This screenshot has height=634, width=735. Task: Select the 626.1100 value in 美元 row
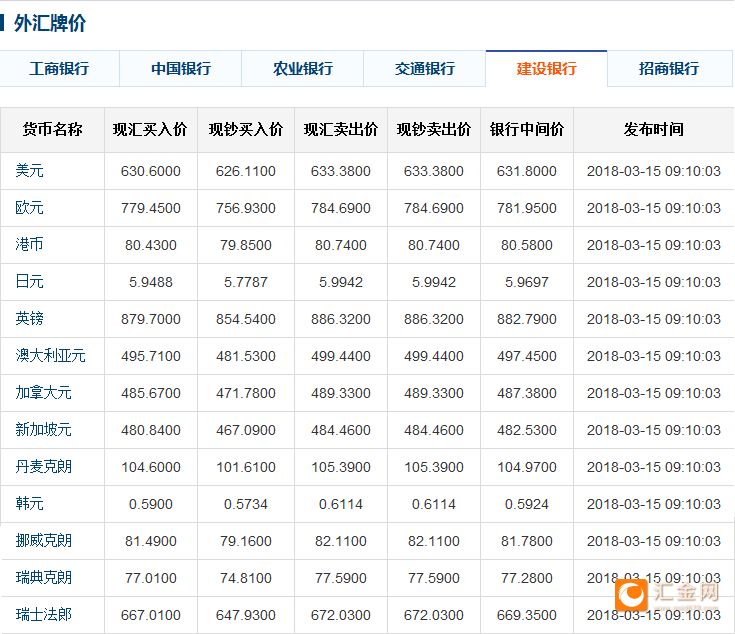click(246, 171)
